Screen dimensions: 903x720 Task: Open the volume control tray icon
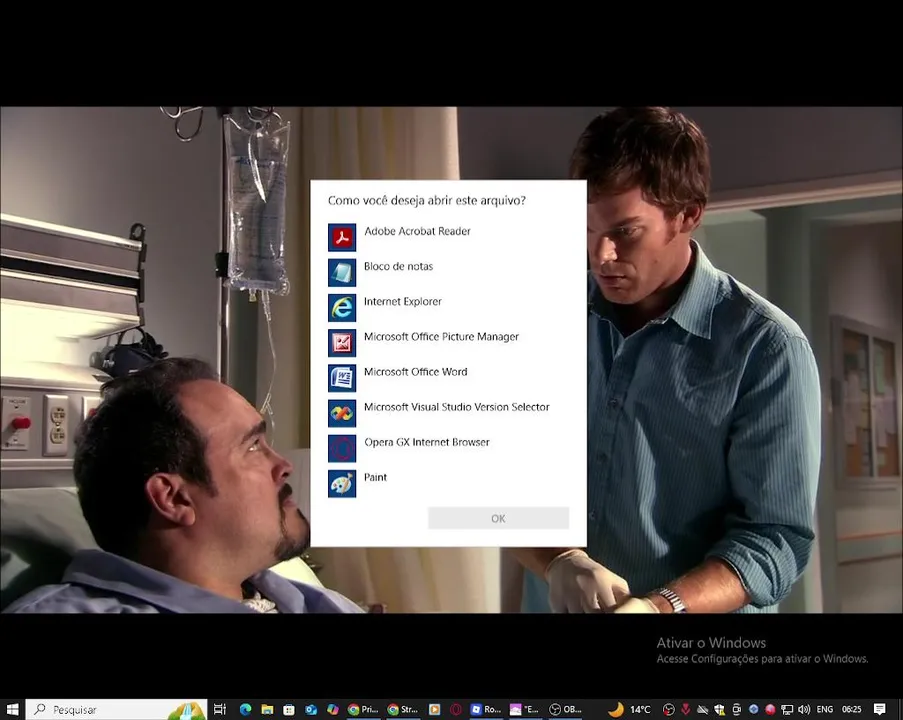click(x=805, y=709)
